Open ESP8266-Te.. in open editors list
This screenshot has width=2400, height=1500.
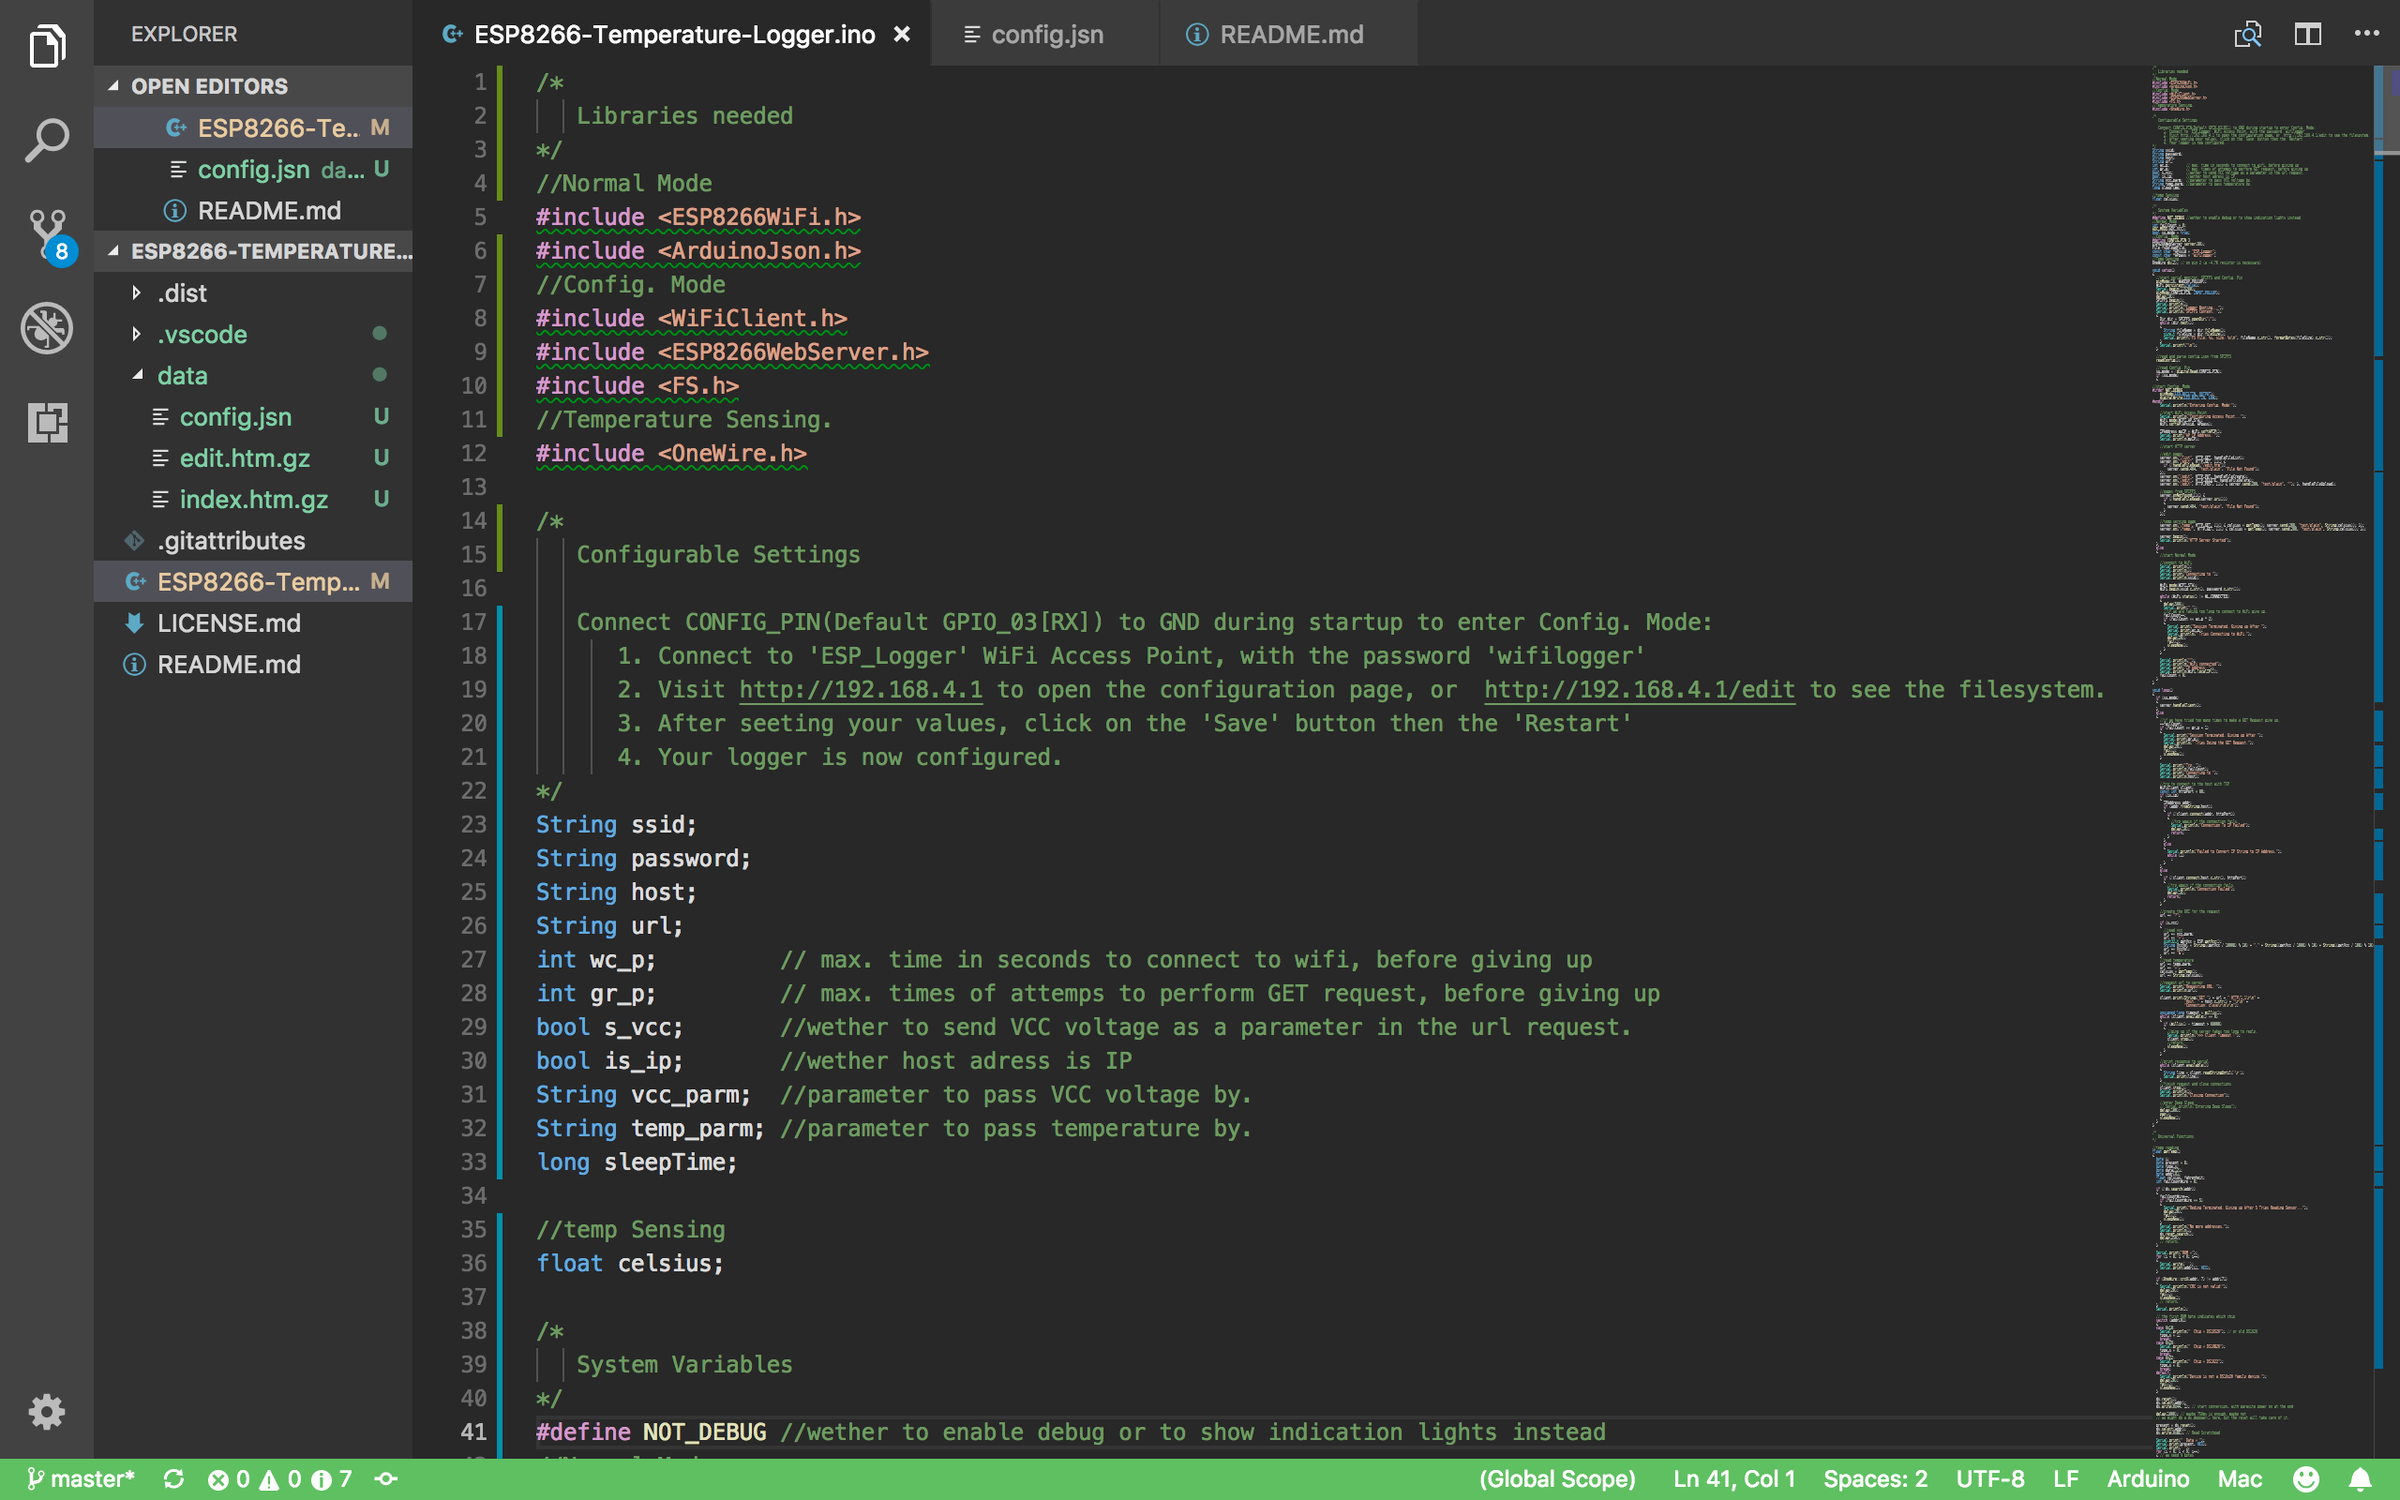[x=253, y=128]
